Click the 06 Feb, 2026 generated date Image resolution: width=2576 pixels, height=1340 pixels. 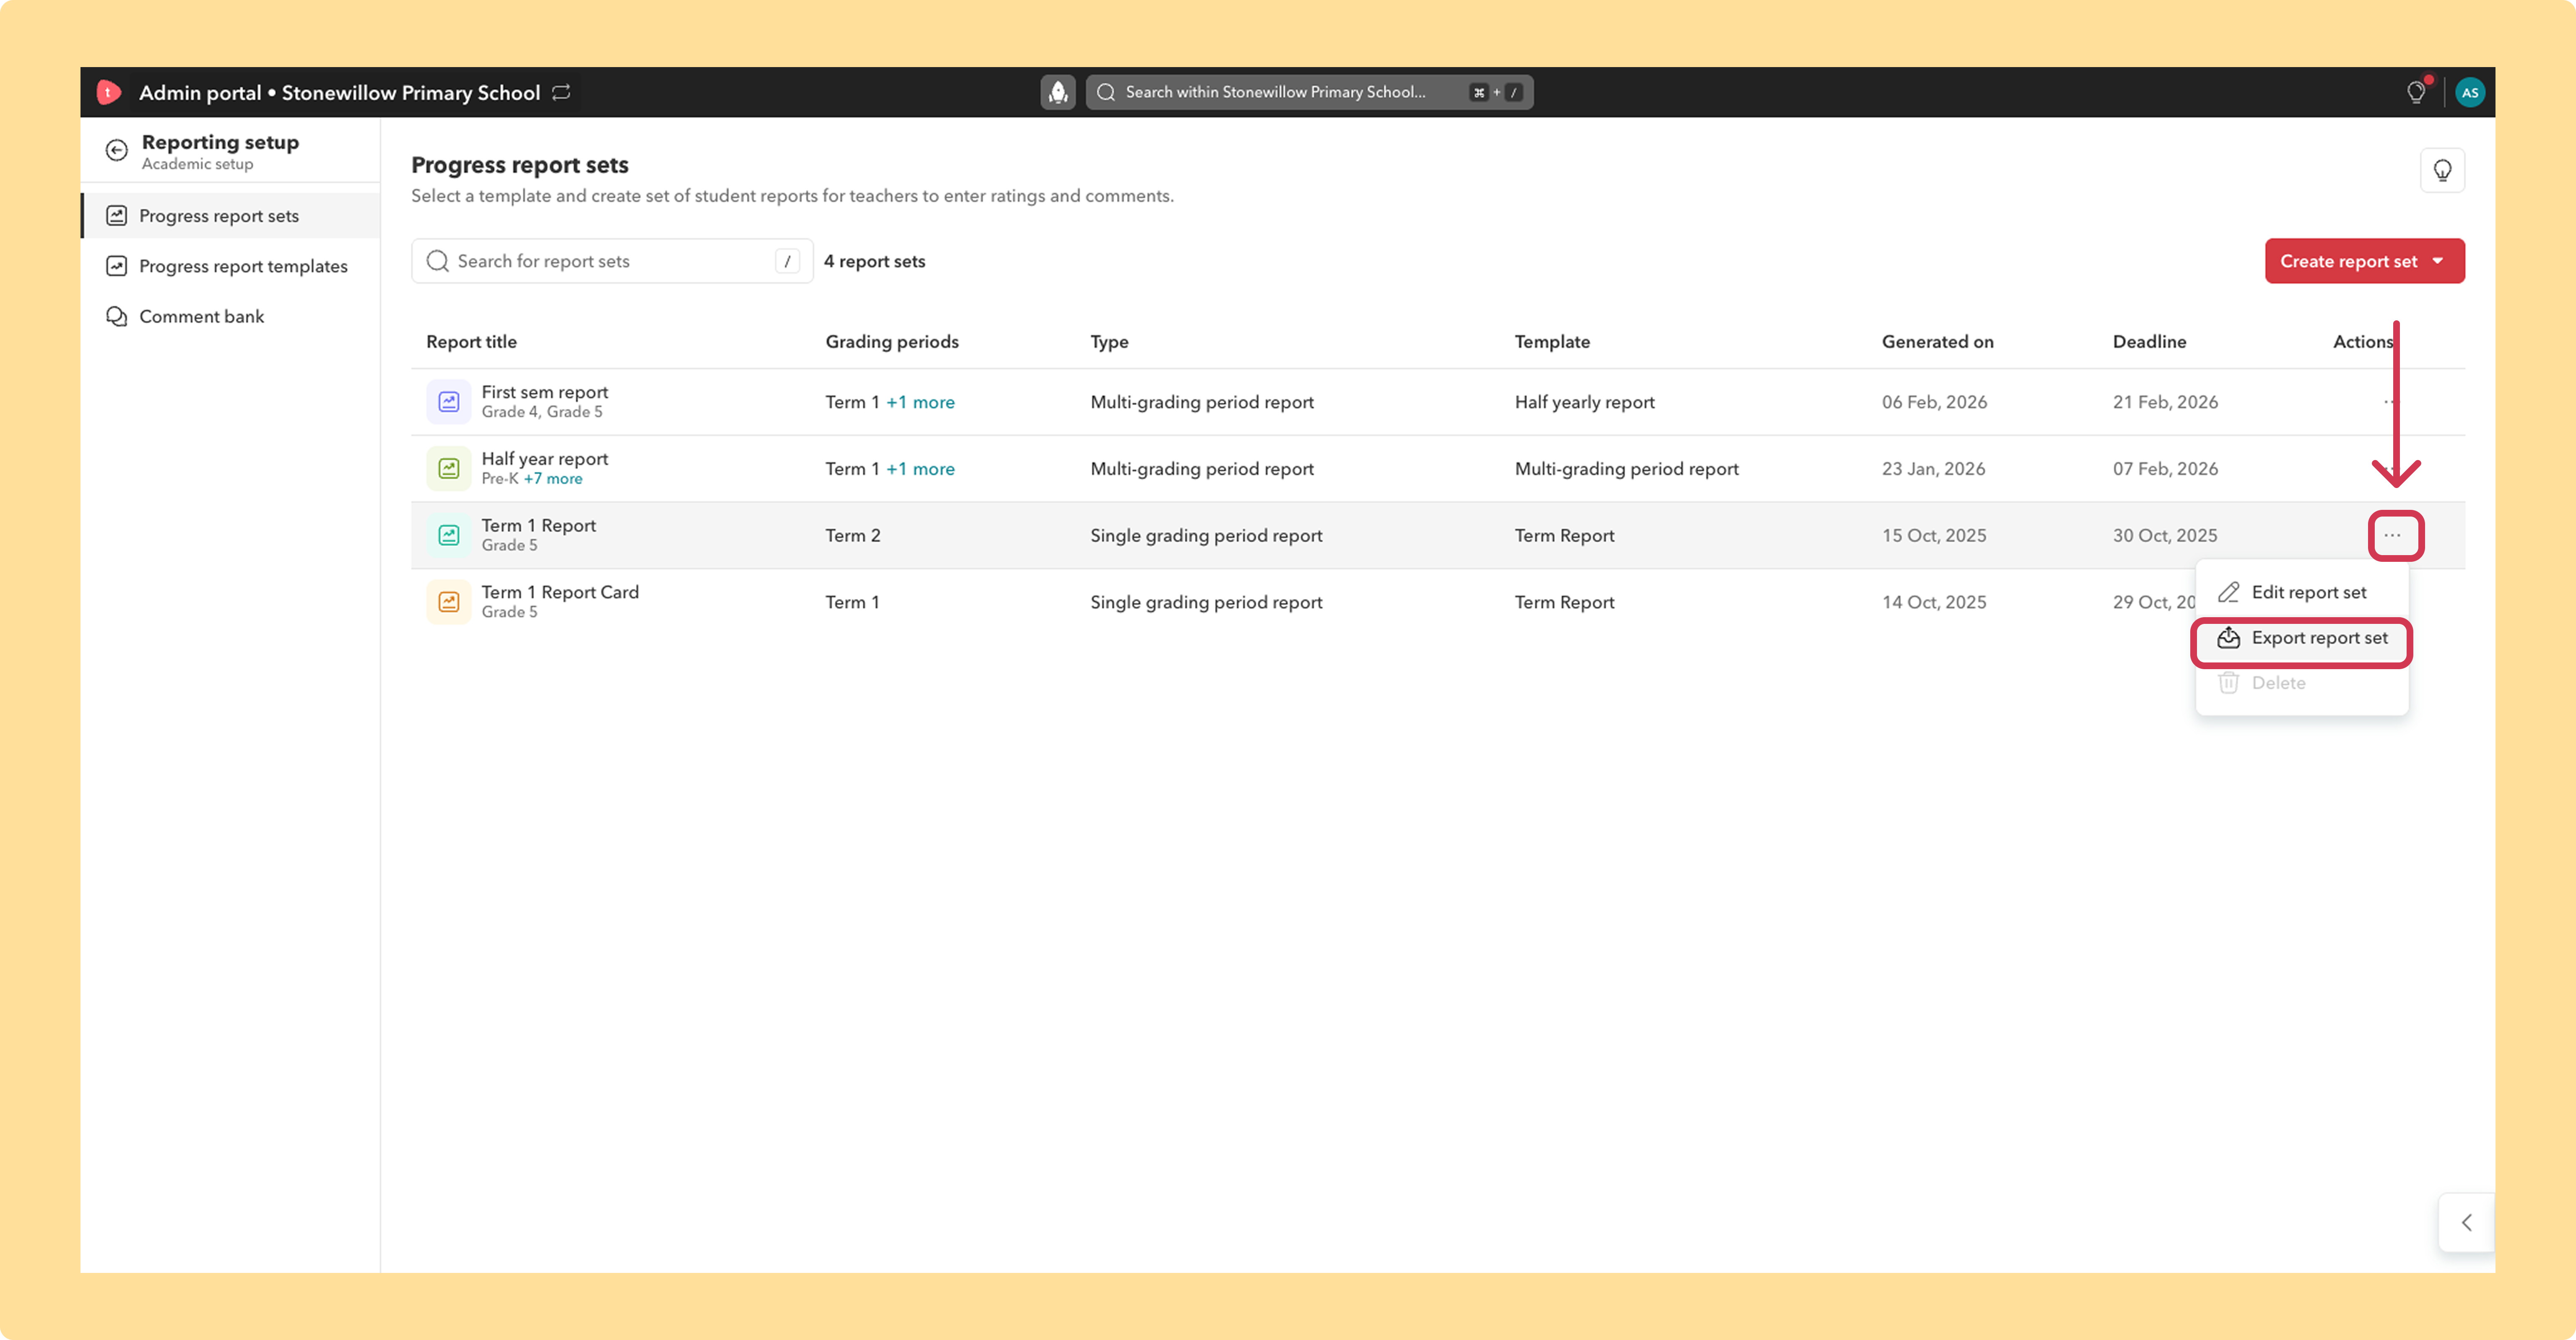click(x=1935, y=402)
